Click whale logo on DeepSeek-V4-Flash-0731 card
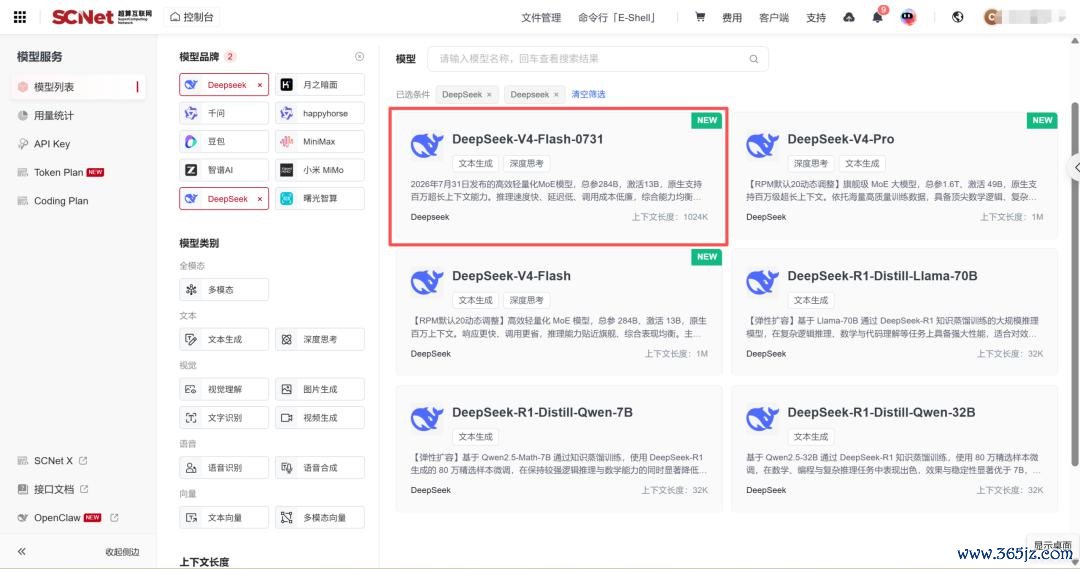 [426, 145]
